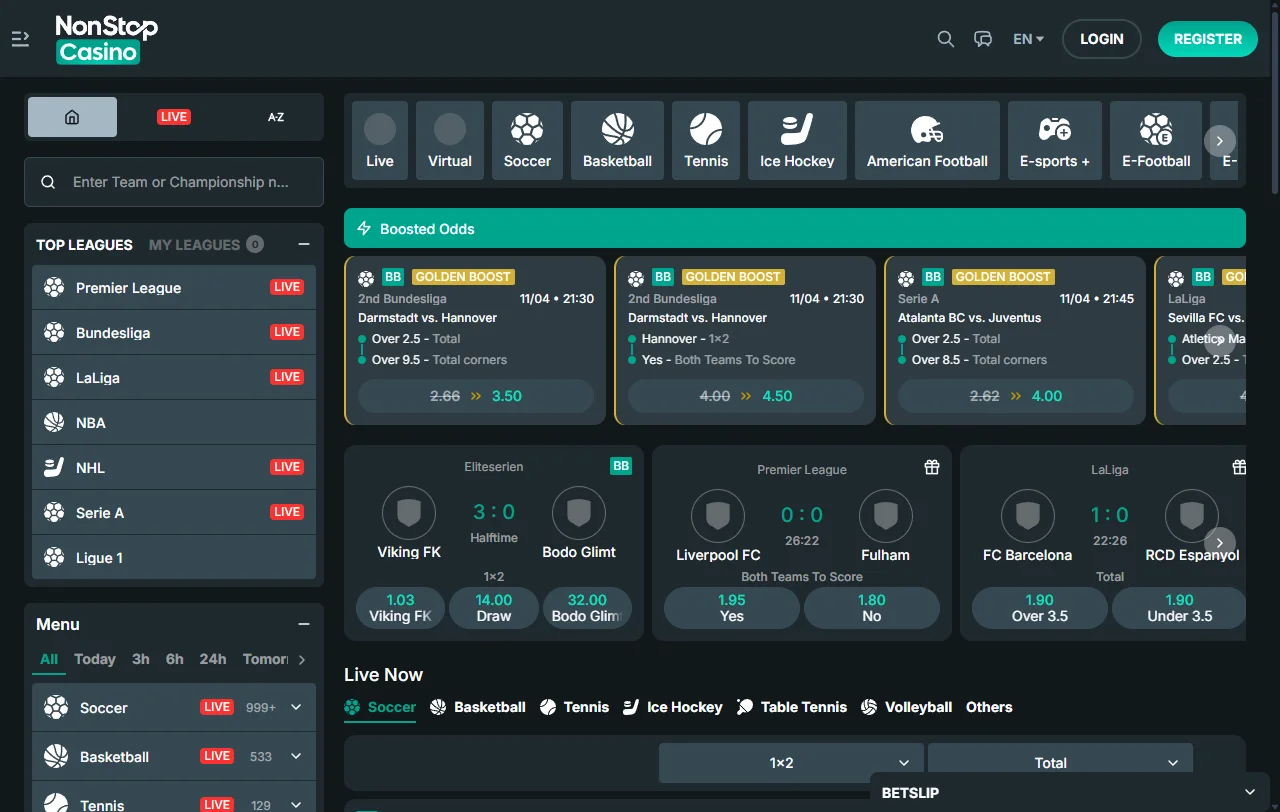Expand the Basketball menu row

coord(174,757)
